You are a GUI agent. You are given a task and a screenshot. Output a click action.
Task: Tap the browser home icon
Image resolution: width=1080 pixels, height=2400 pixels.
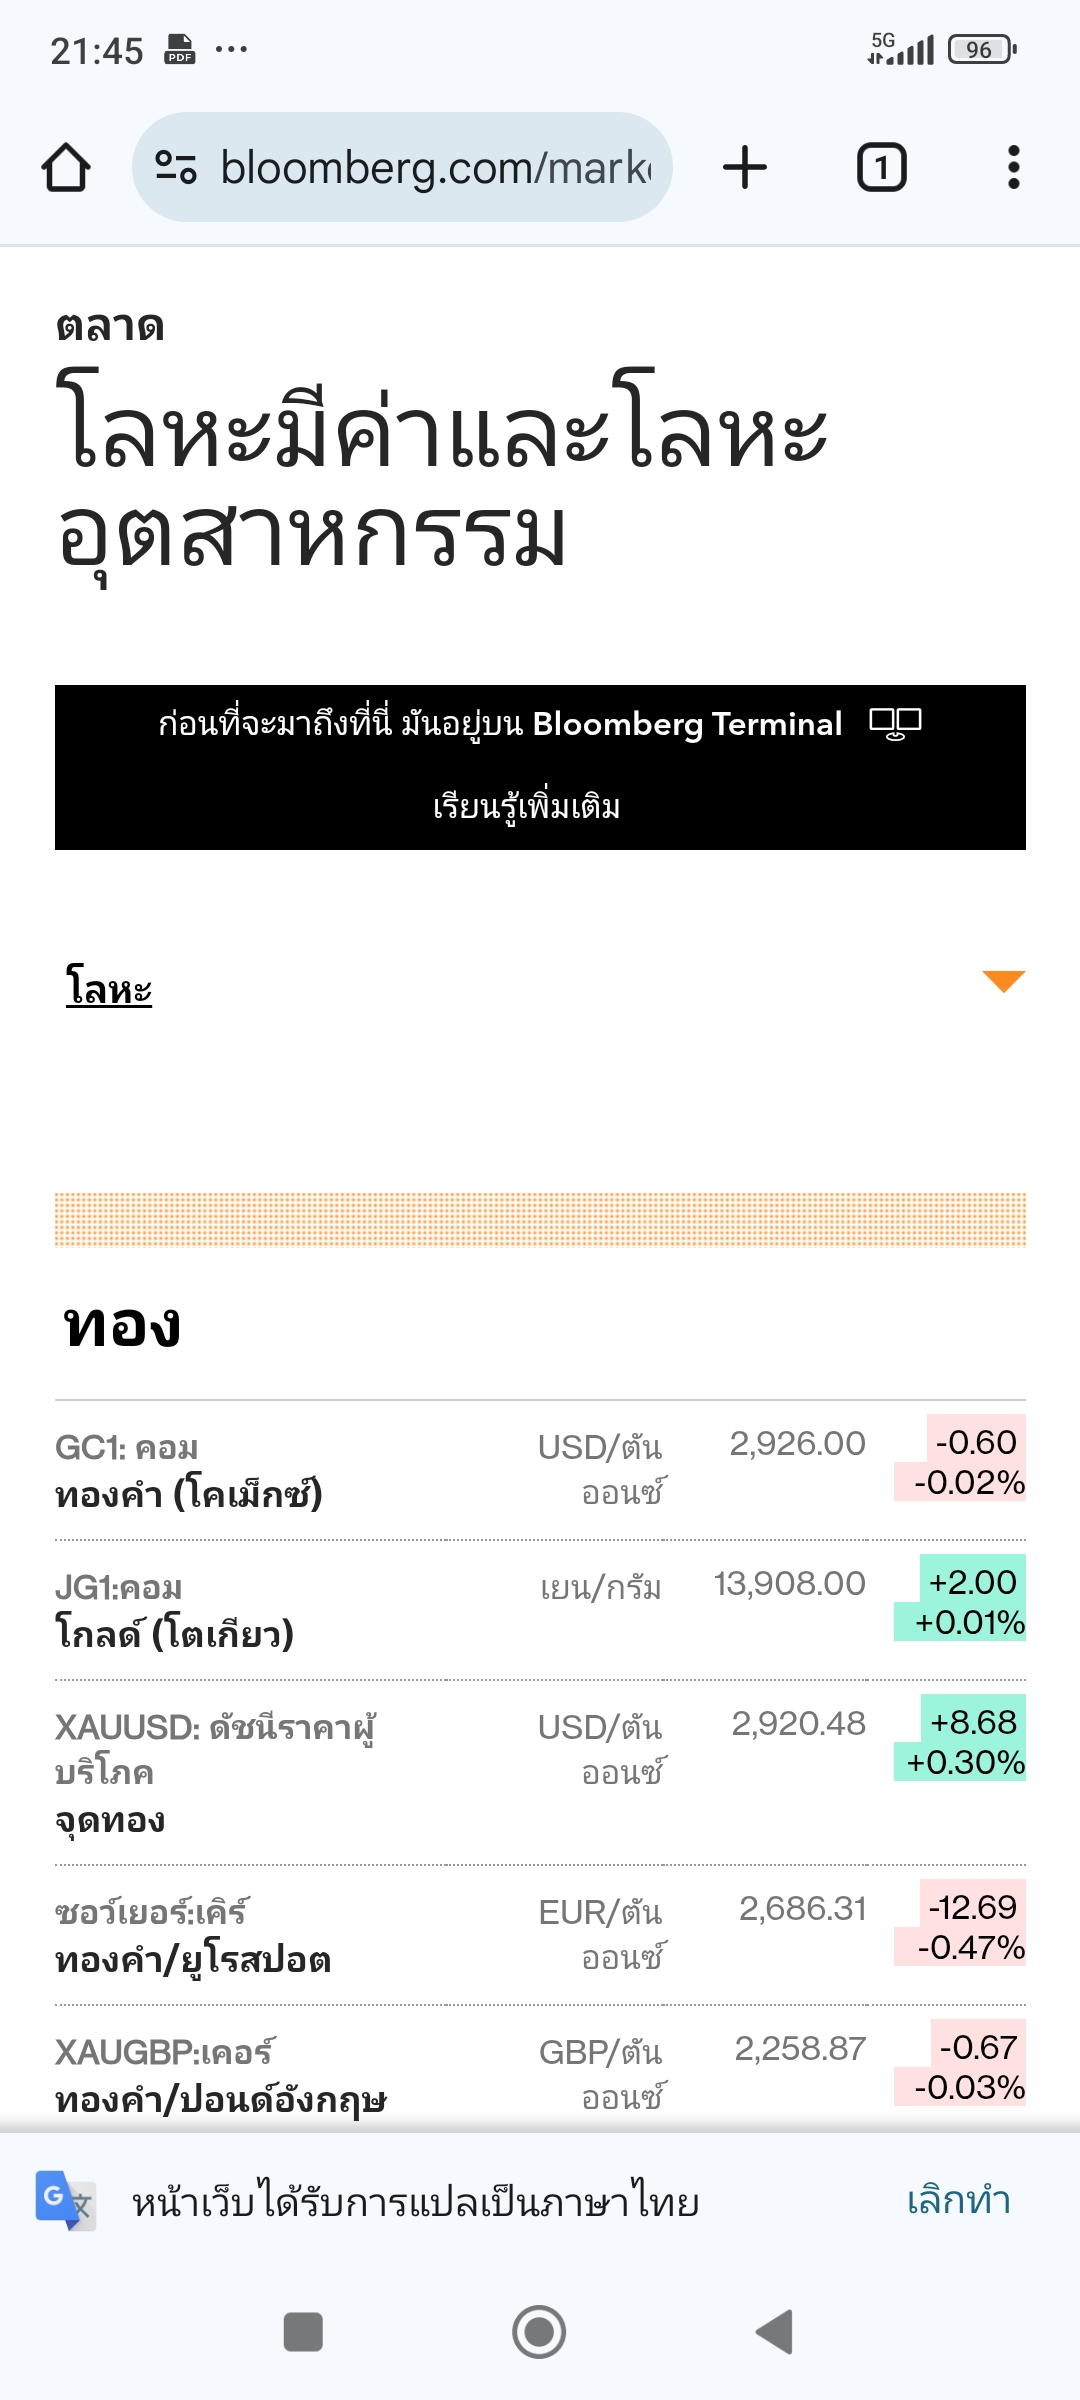point(66,167)
